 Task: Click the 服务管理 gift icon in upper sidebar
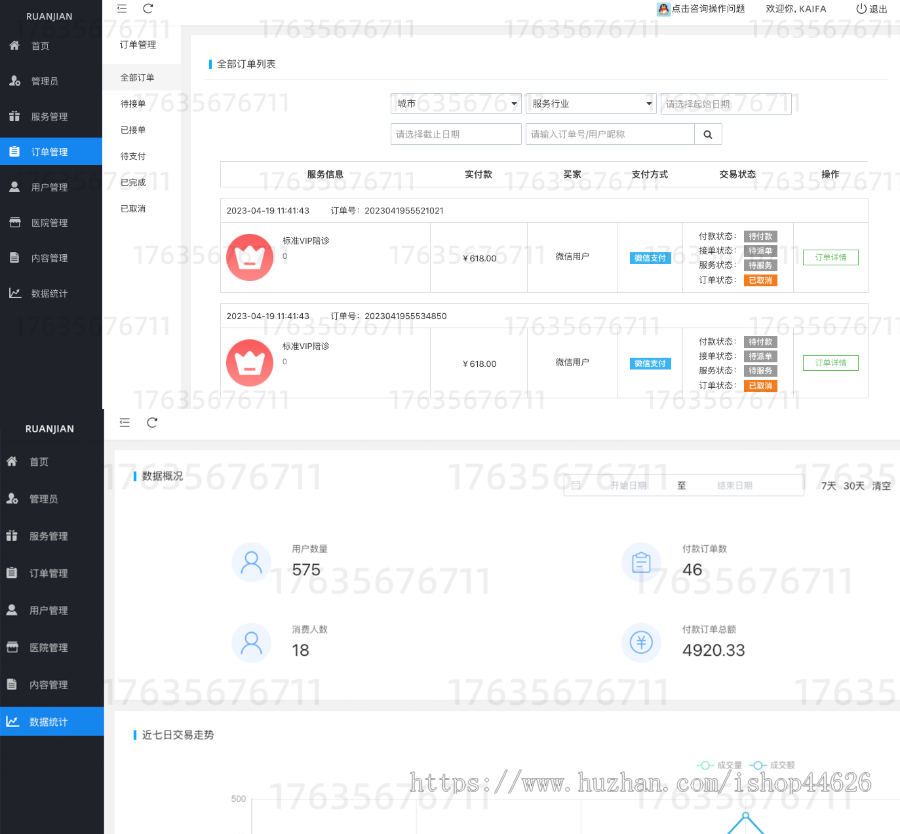[x=14, y=116]
